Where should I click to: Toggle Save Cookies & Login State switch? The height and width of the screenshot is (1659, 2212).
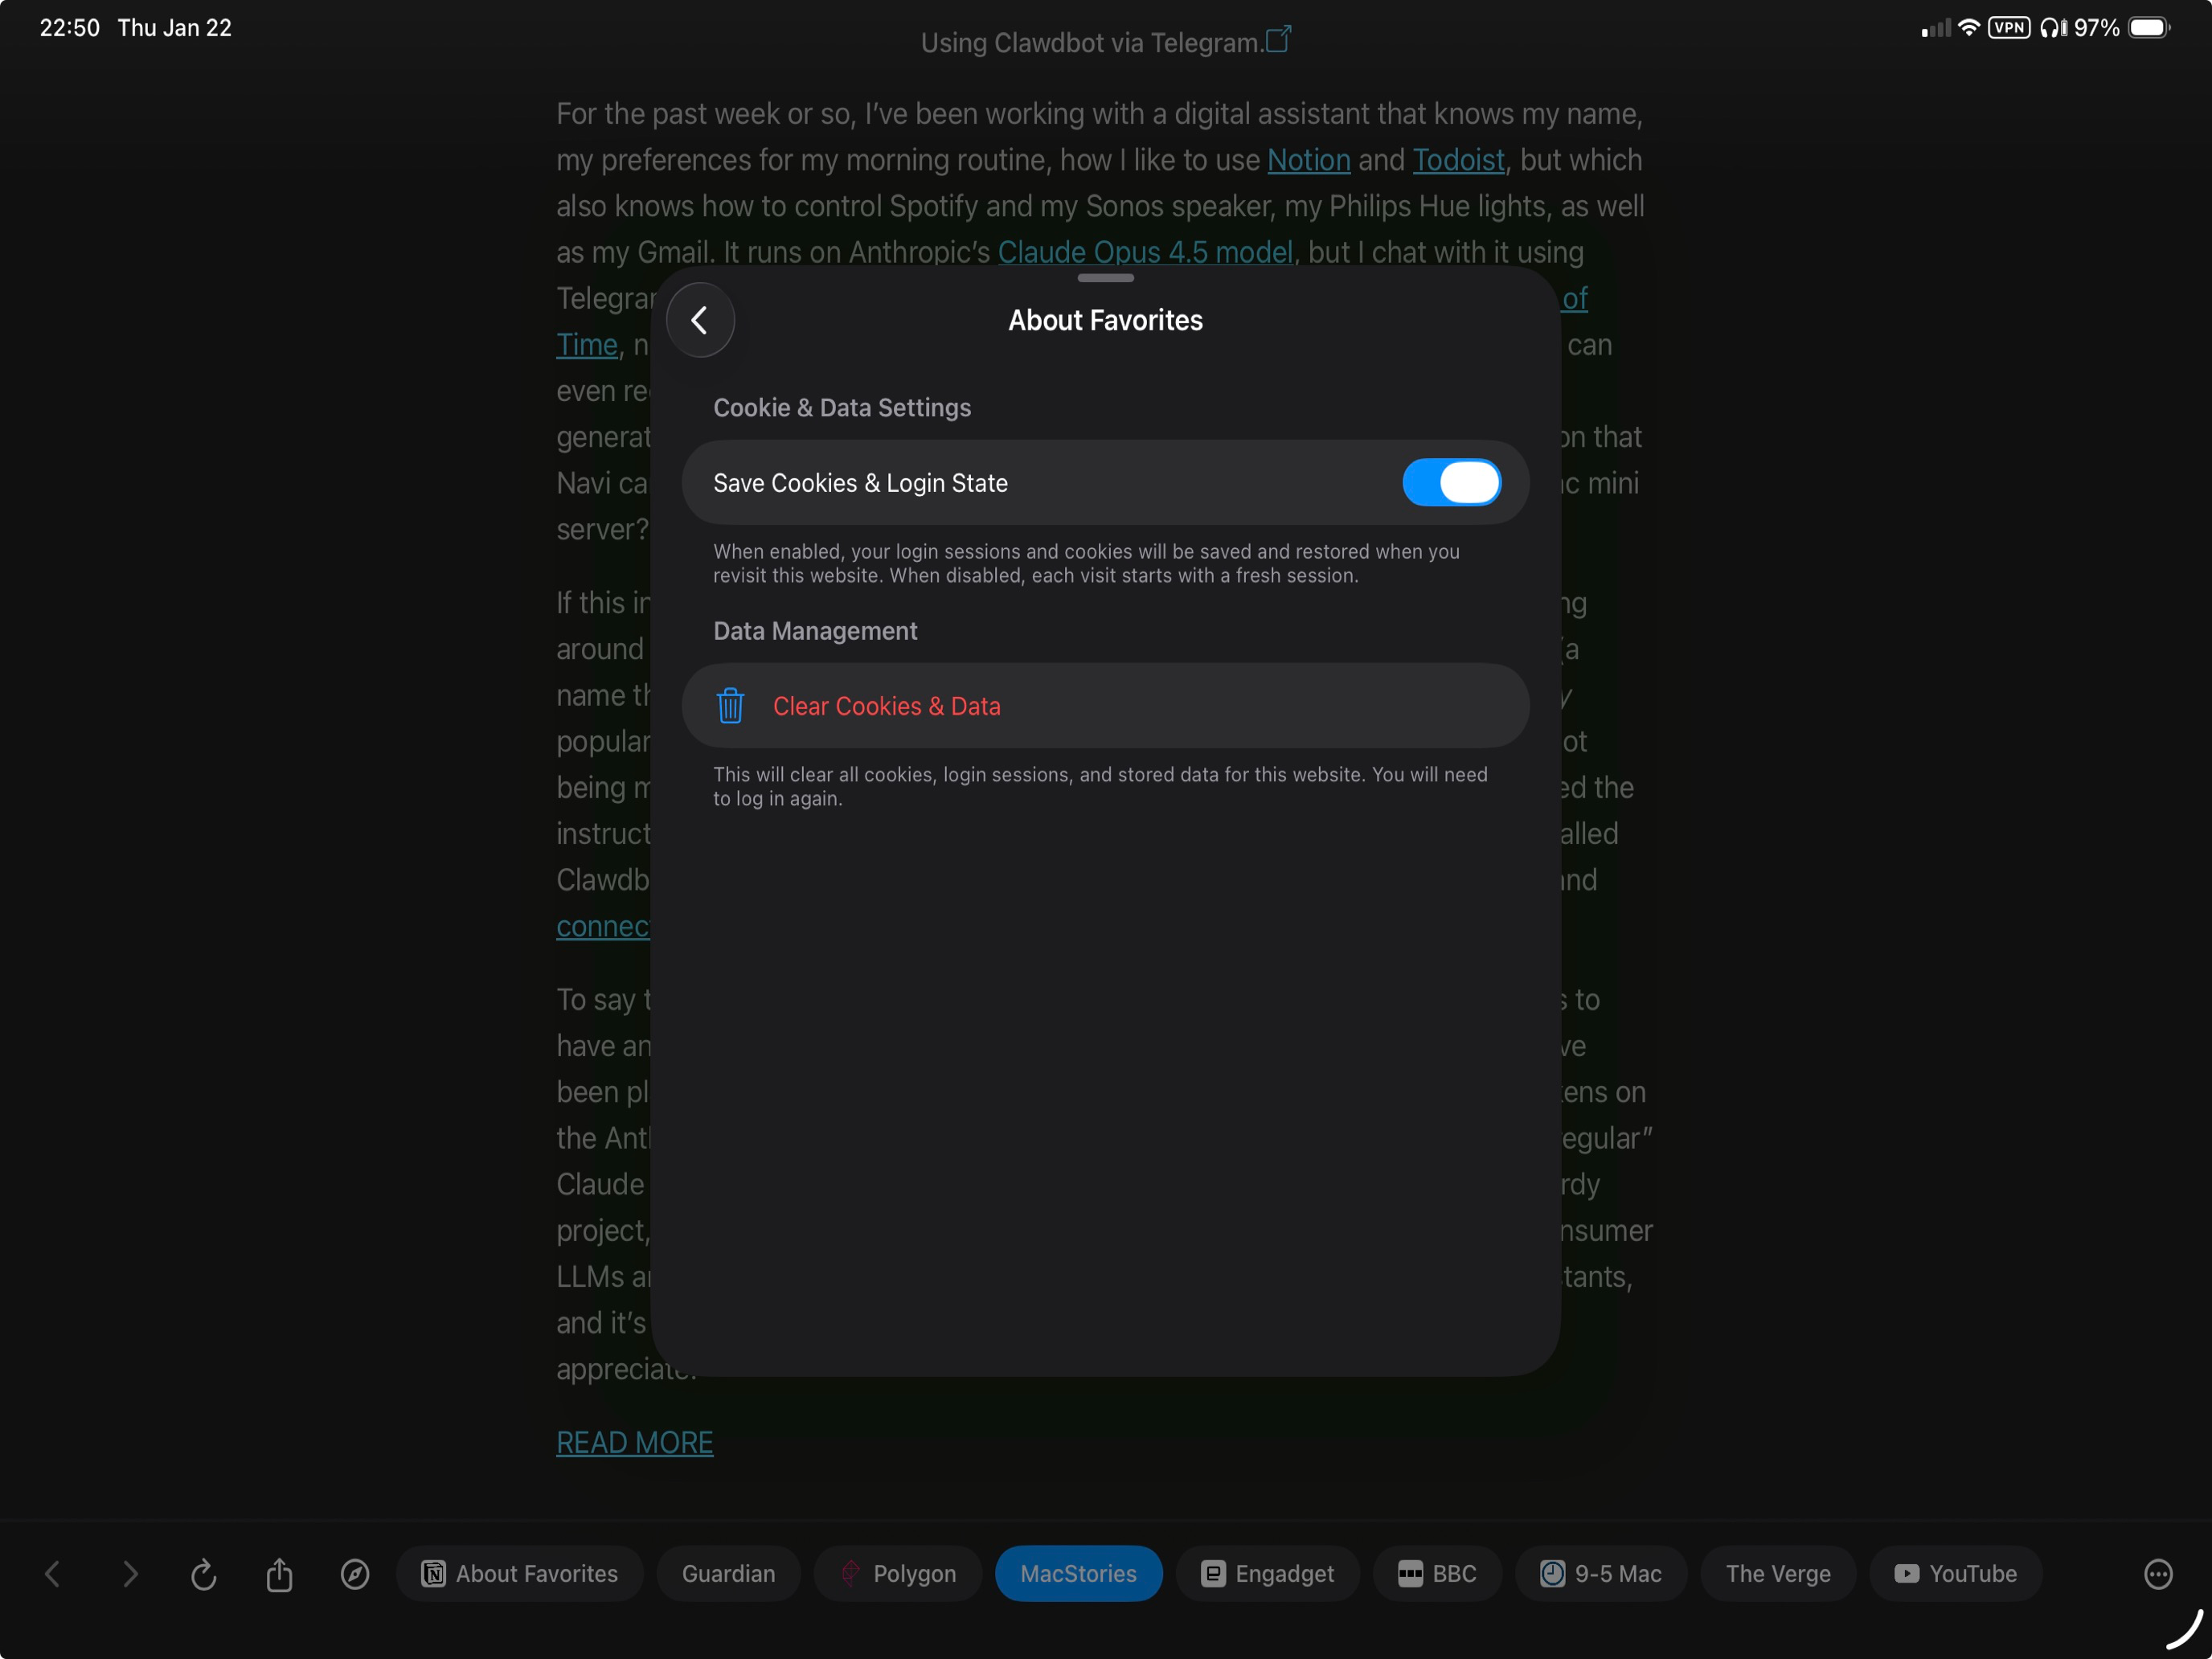(1451, 483)
